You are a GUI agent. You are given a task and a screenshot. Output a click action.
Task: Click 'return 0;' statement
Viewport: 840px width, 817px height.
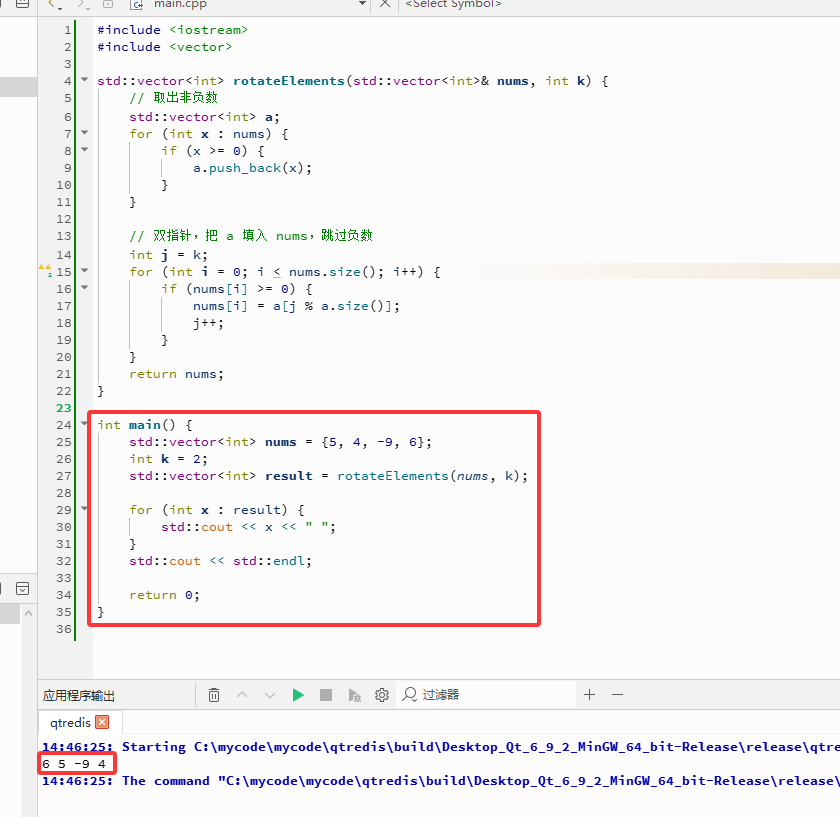click(x=164, y=595)
